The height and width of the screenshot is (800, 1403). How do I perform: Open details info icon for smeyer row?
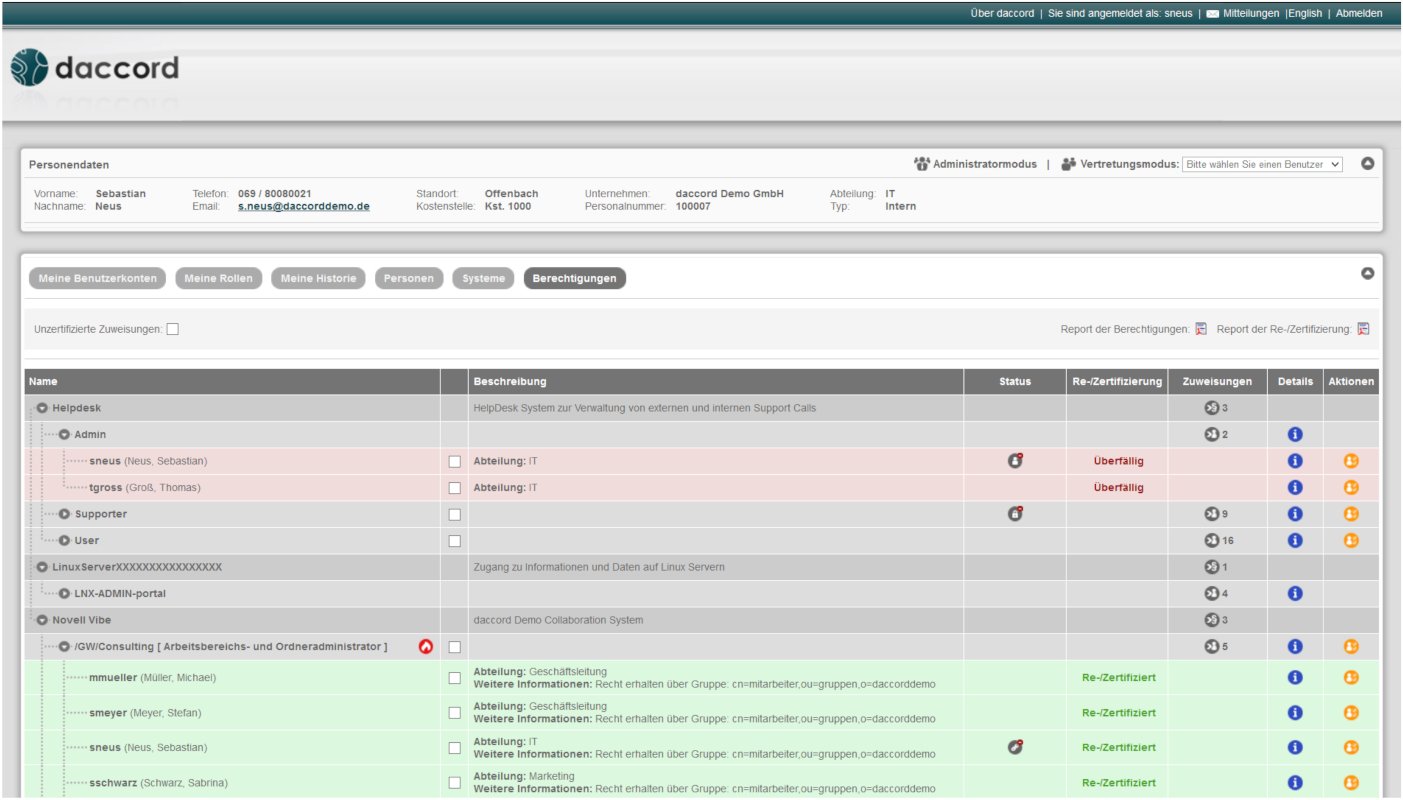[x=1295, y=713]
